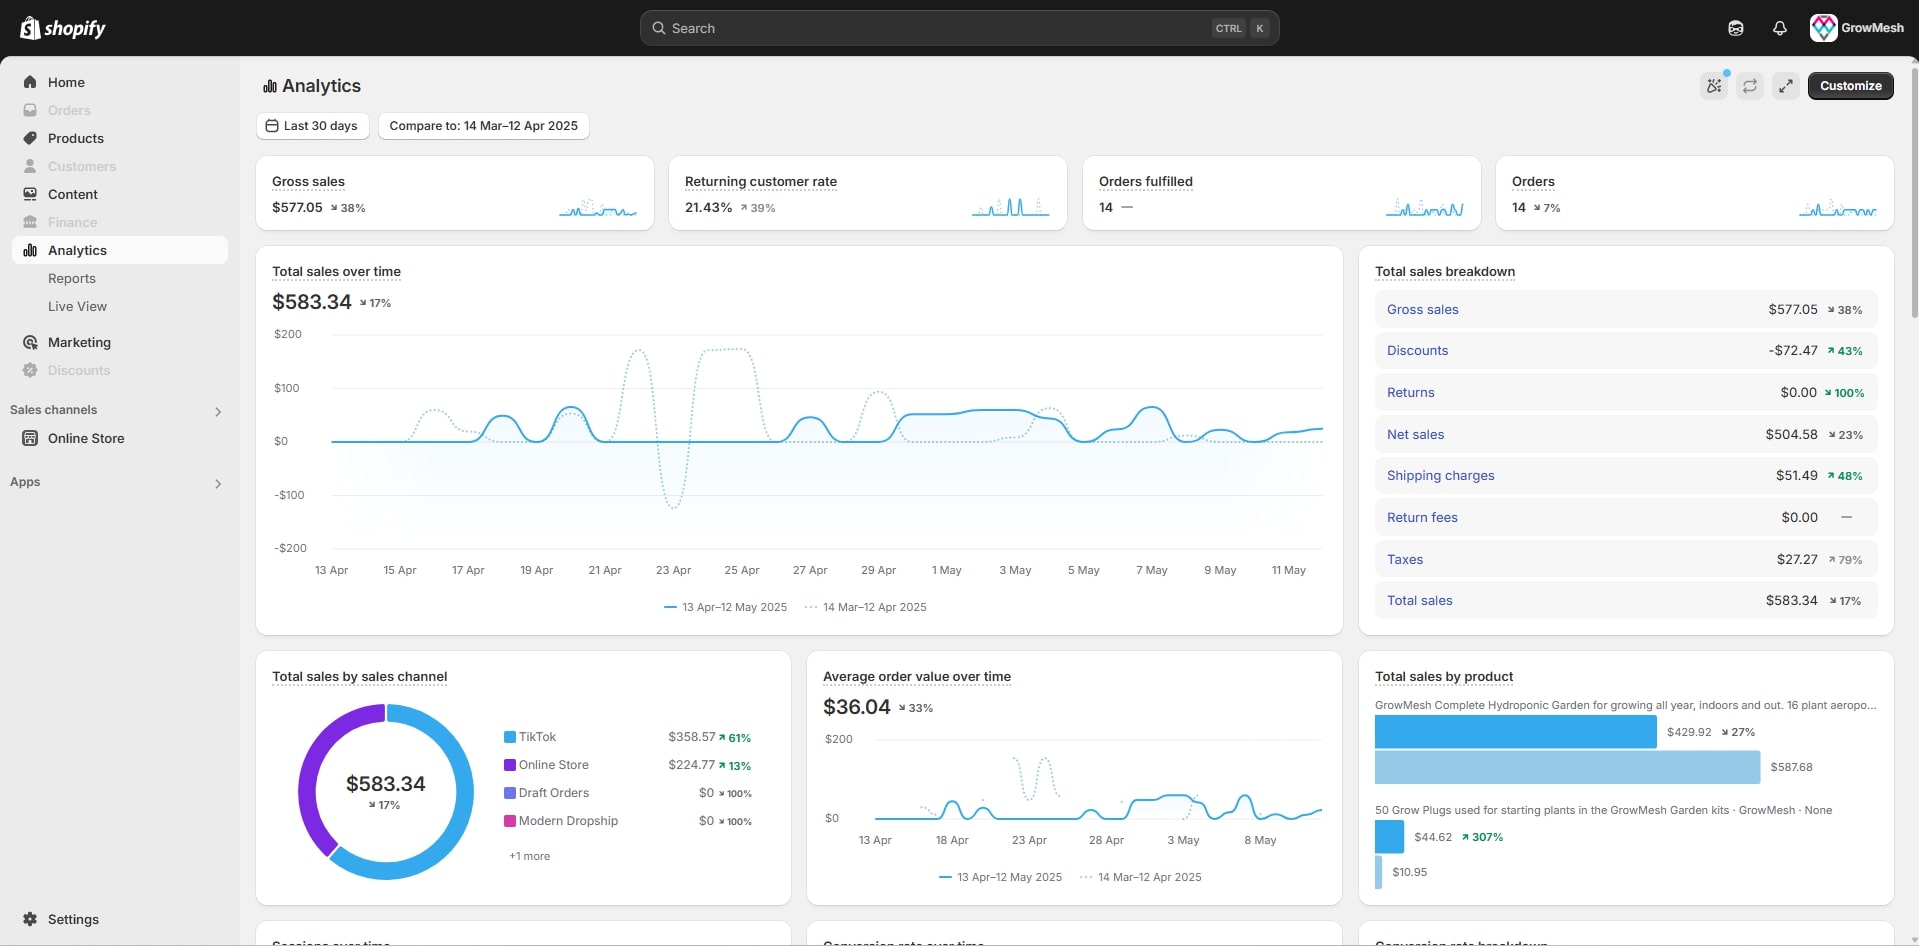Image resolution: width=1919 pixels, height=946 pixels.
Task: Open Sidekick assistant icon in top bar
Action: coord(1735,28)
